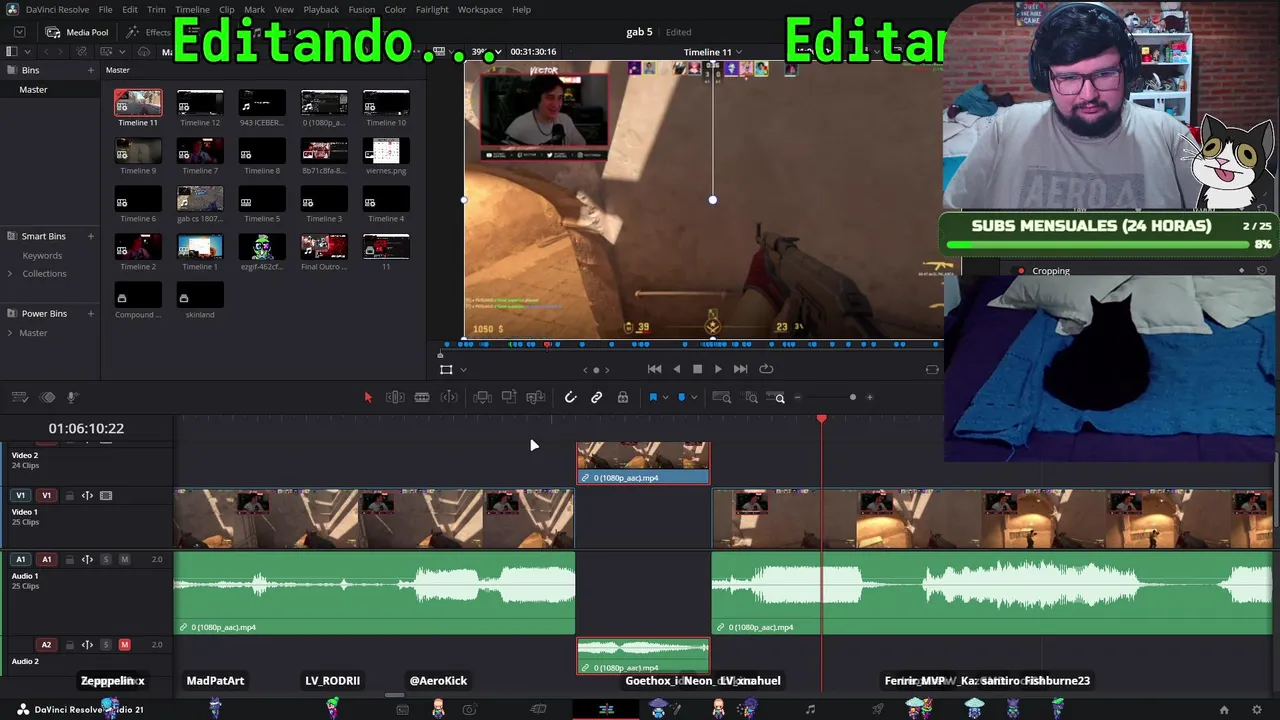Toggle the Media Pool panel button
This screenshot has width=1280, height=720.
pos(77,32)
